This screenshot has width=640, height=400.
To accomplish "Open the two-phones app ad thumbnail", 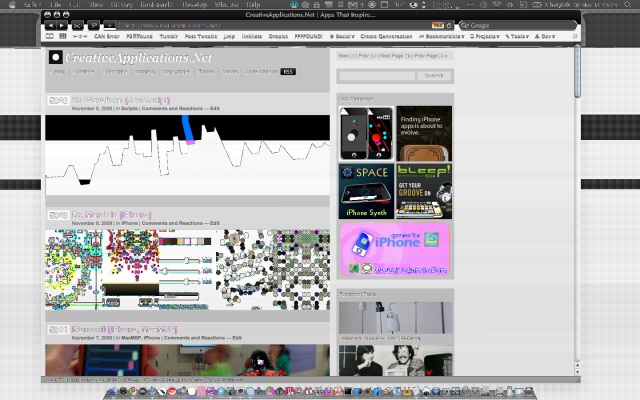I will pyautogui.click(x=366, y=133).
